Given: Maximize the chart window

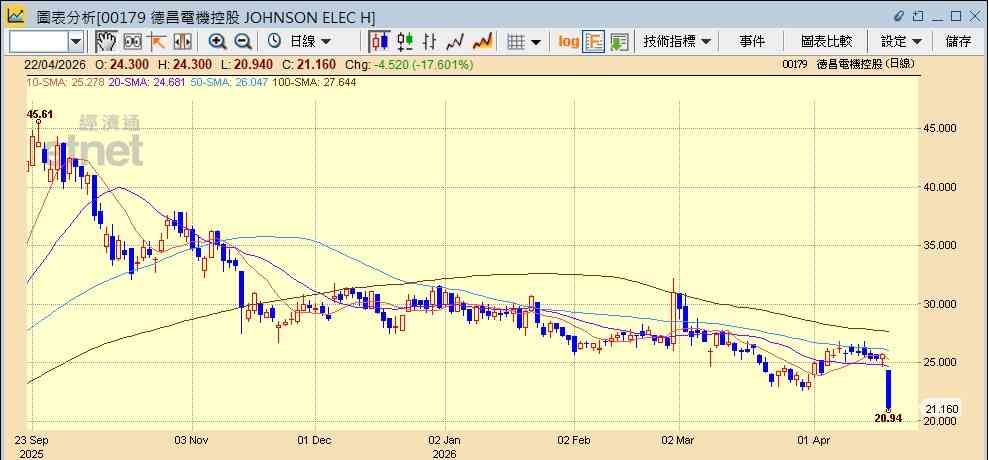Looking at the screenshot, I should tap(956, 16).
